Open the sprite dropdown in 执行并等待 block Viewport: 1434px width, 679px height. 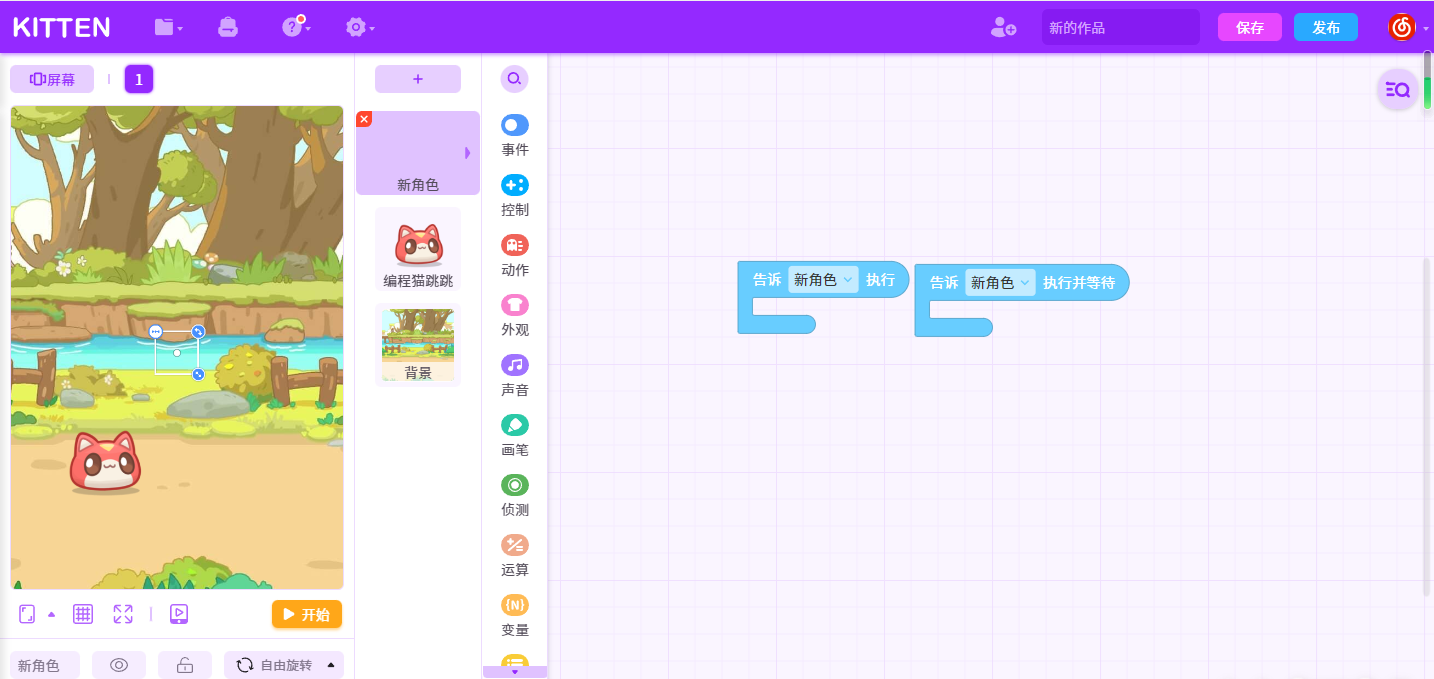coord(1000,283)
